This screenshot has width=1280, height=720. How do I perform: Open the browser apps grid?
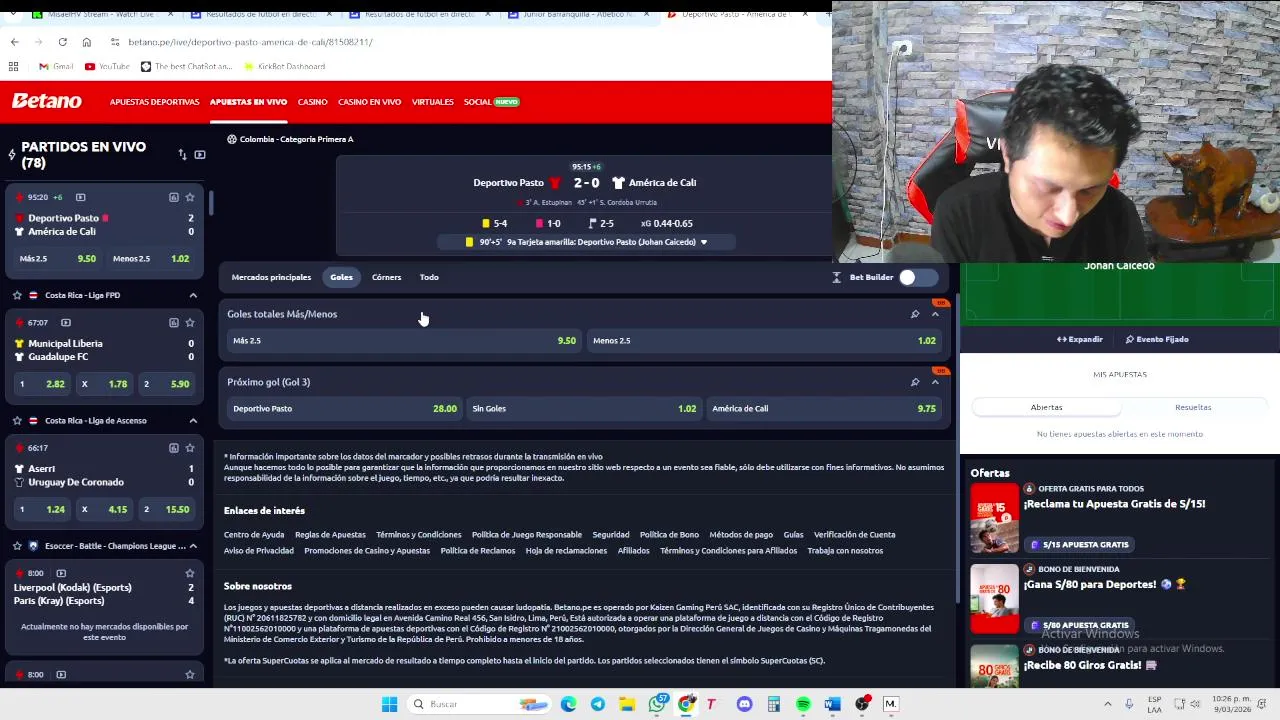point(14,66)
